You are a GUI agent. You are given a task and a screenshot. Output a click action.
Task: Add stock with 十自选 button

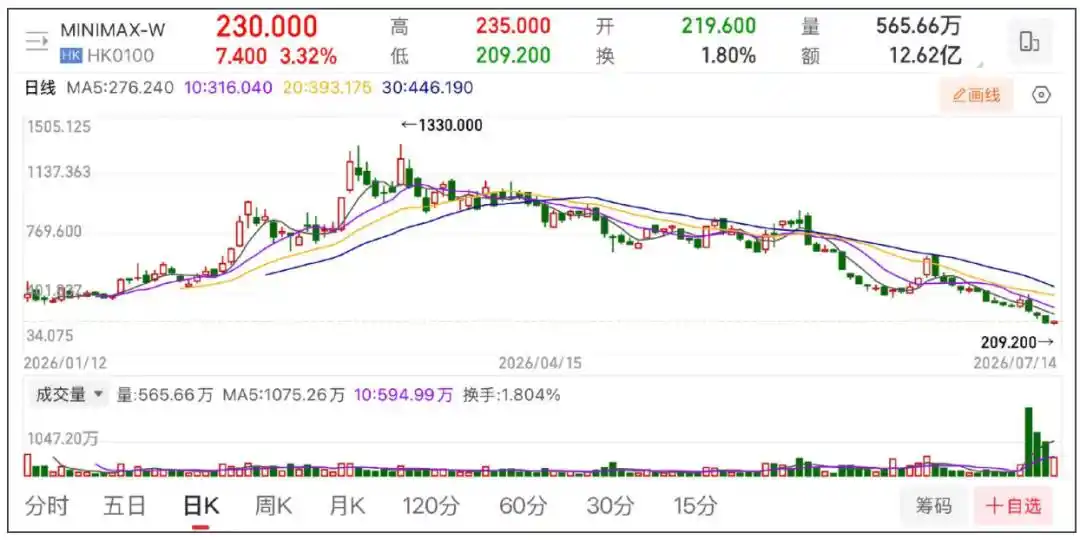tap(1013, 506)
